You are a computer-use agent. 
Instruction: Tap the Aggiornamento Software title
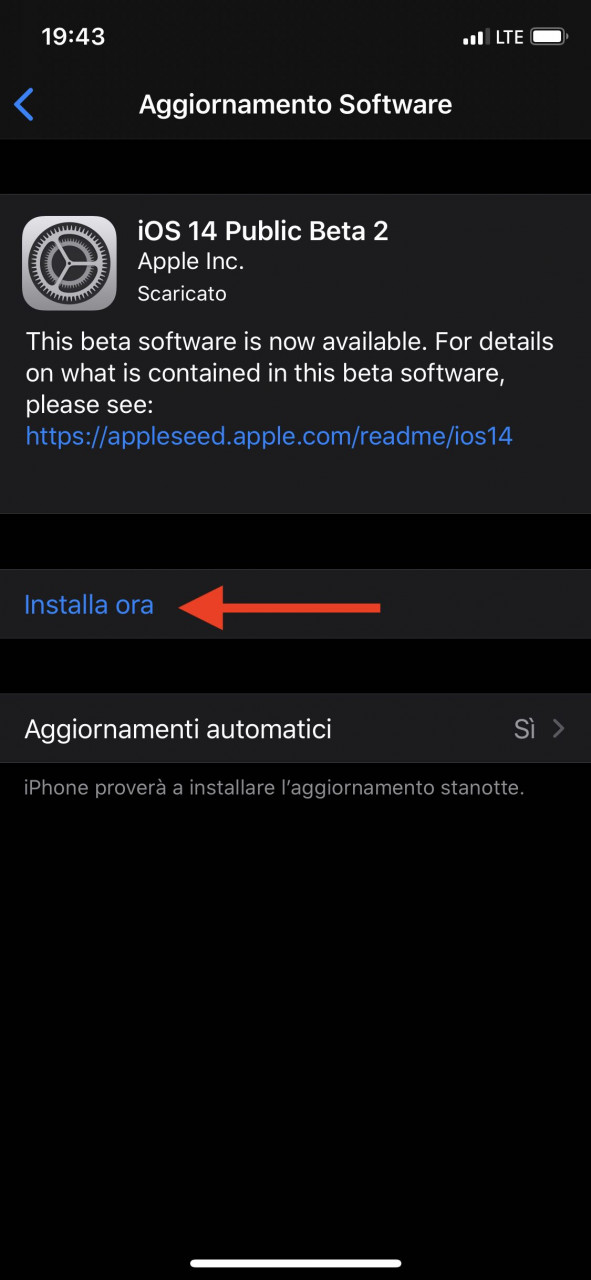(295, 104)
